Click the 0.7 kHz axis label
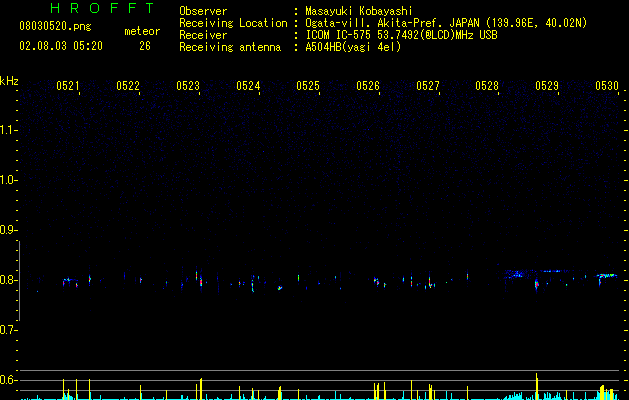629x400 pixels. [8, 330]
